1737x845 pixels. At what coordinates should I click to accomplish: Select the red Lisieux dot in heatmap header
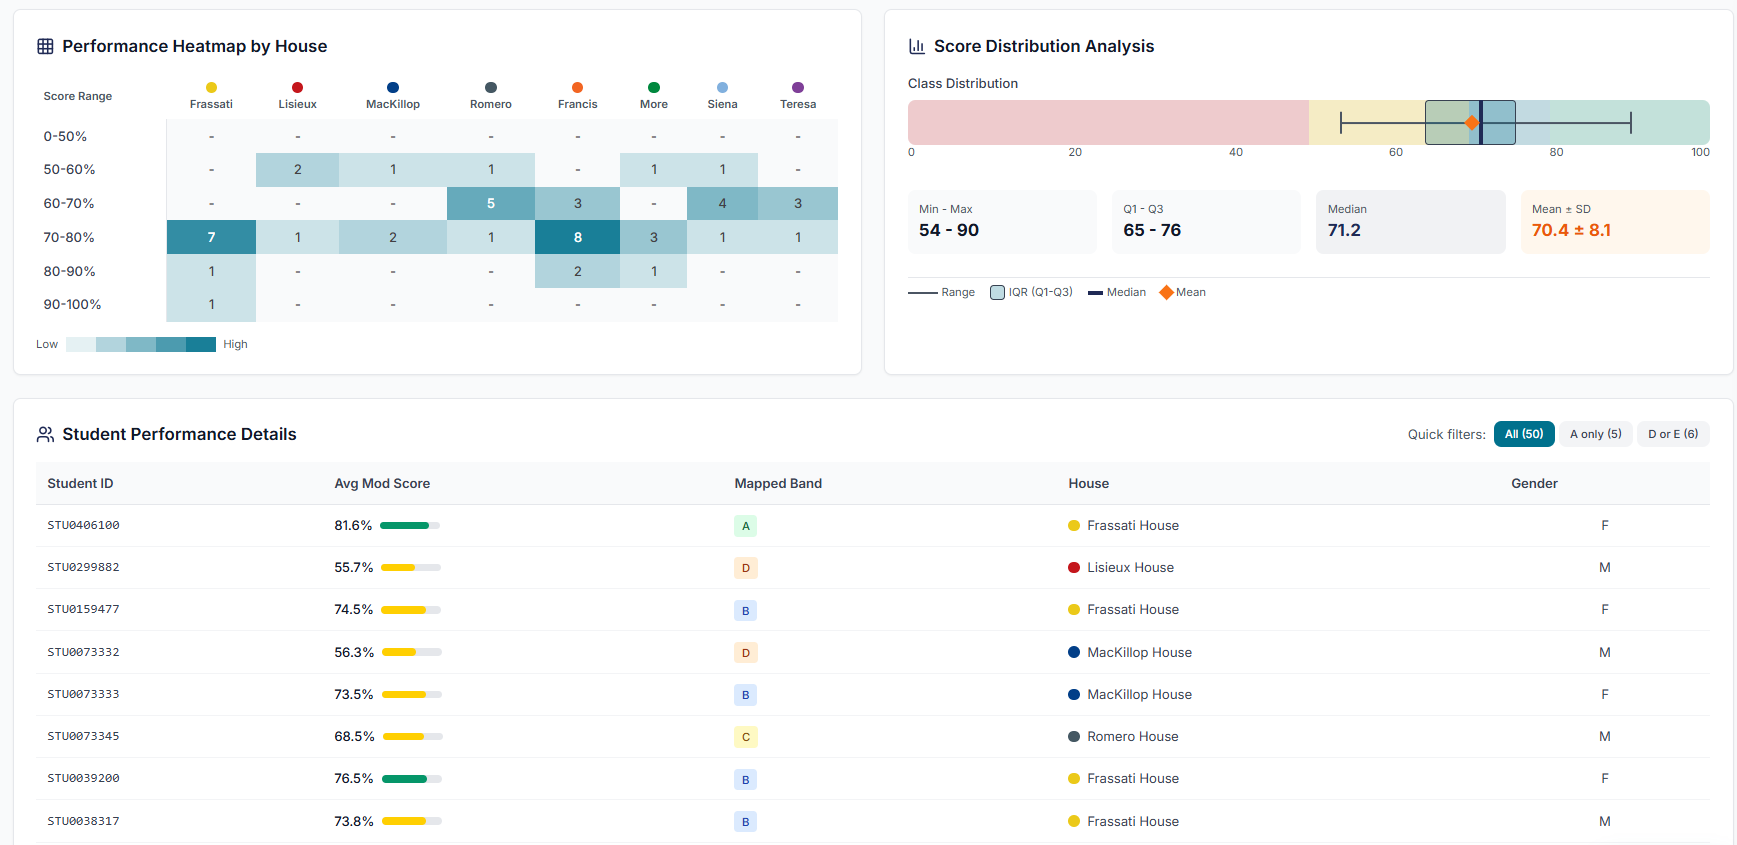click(297, 88)
